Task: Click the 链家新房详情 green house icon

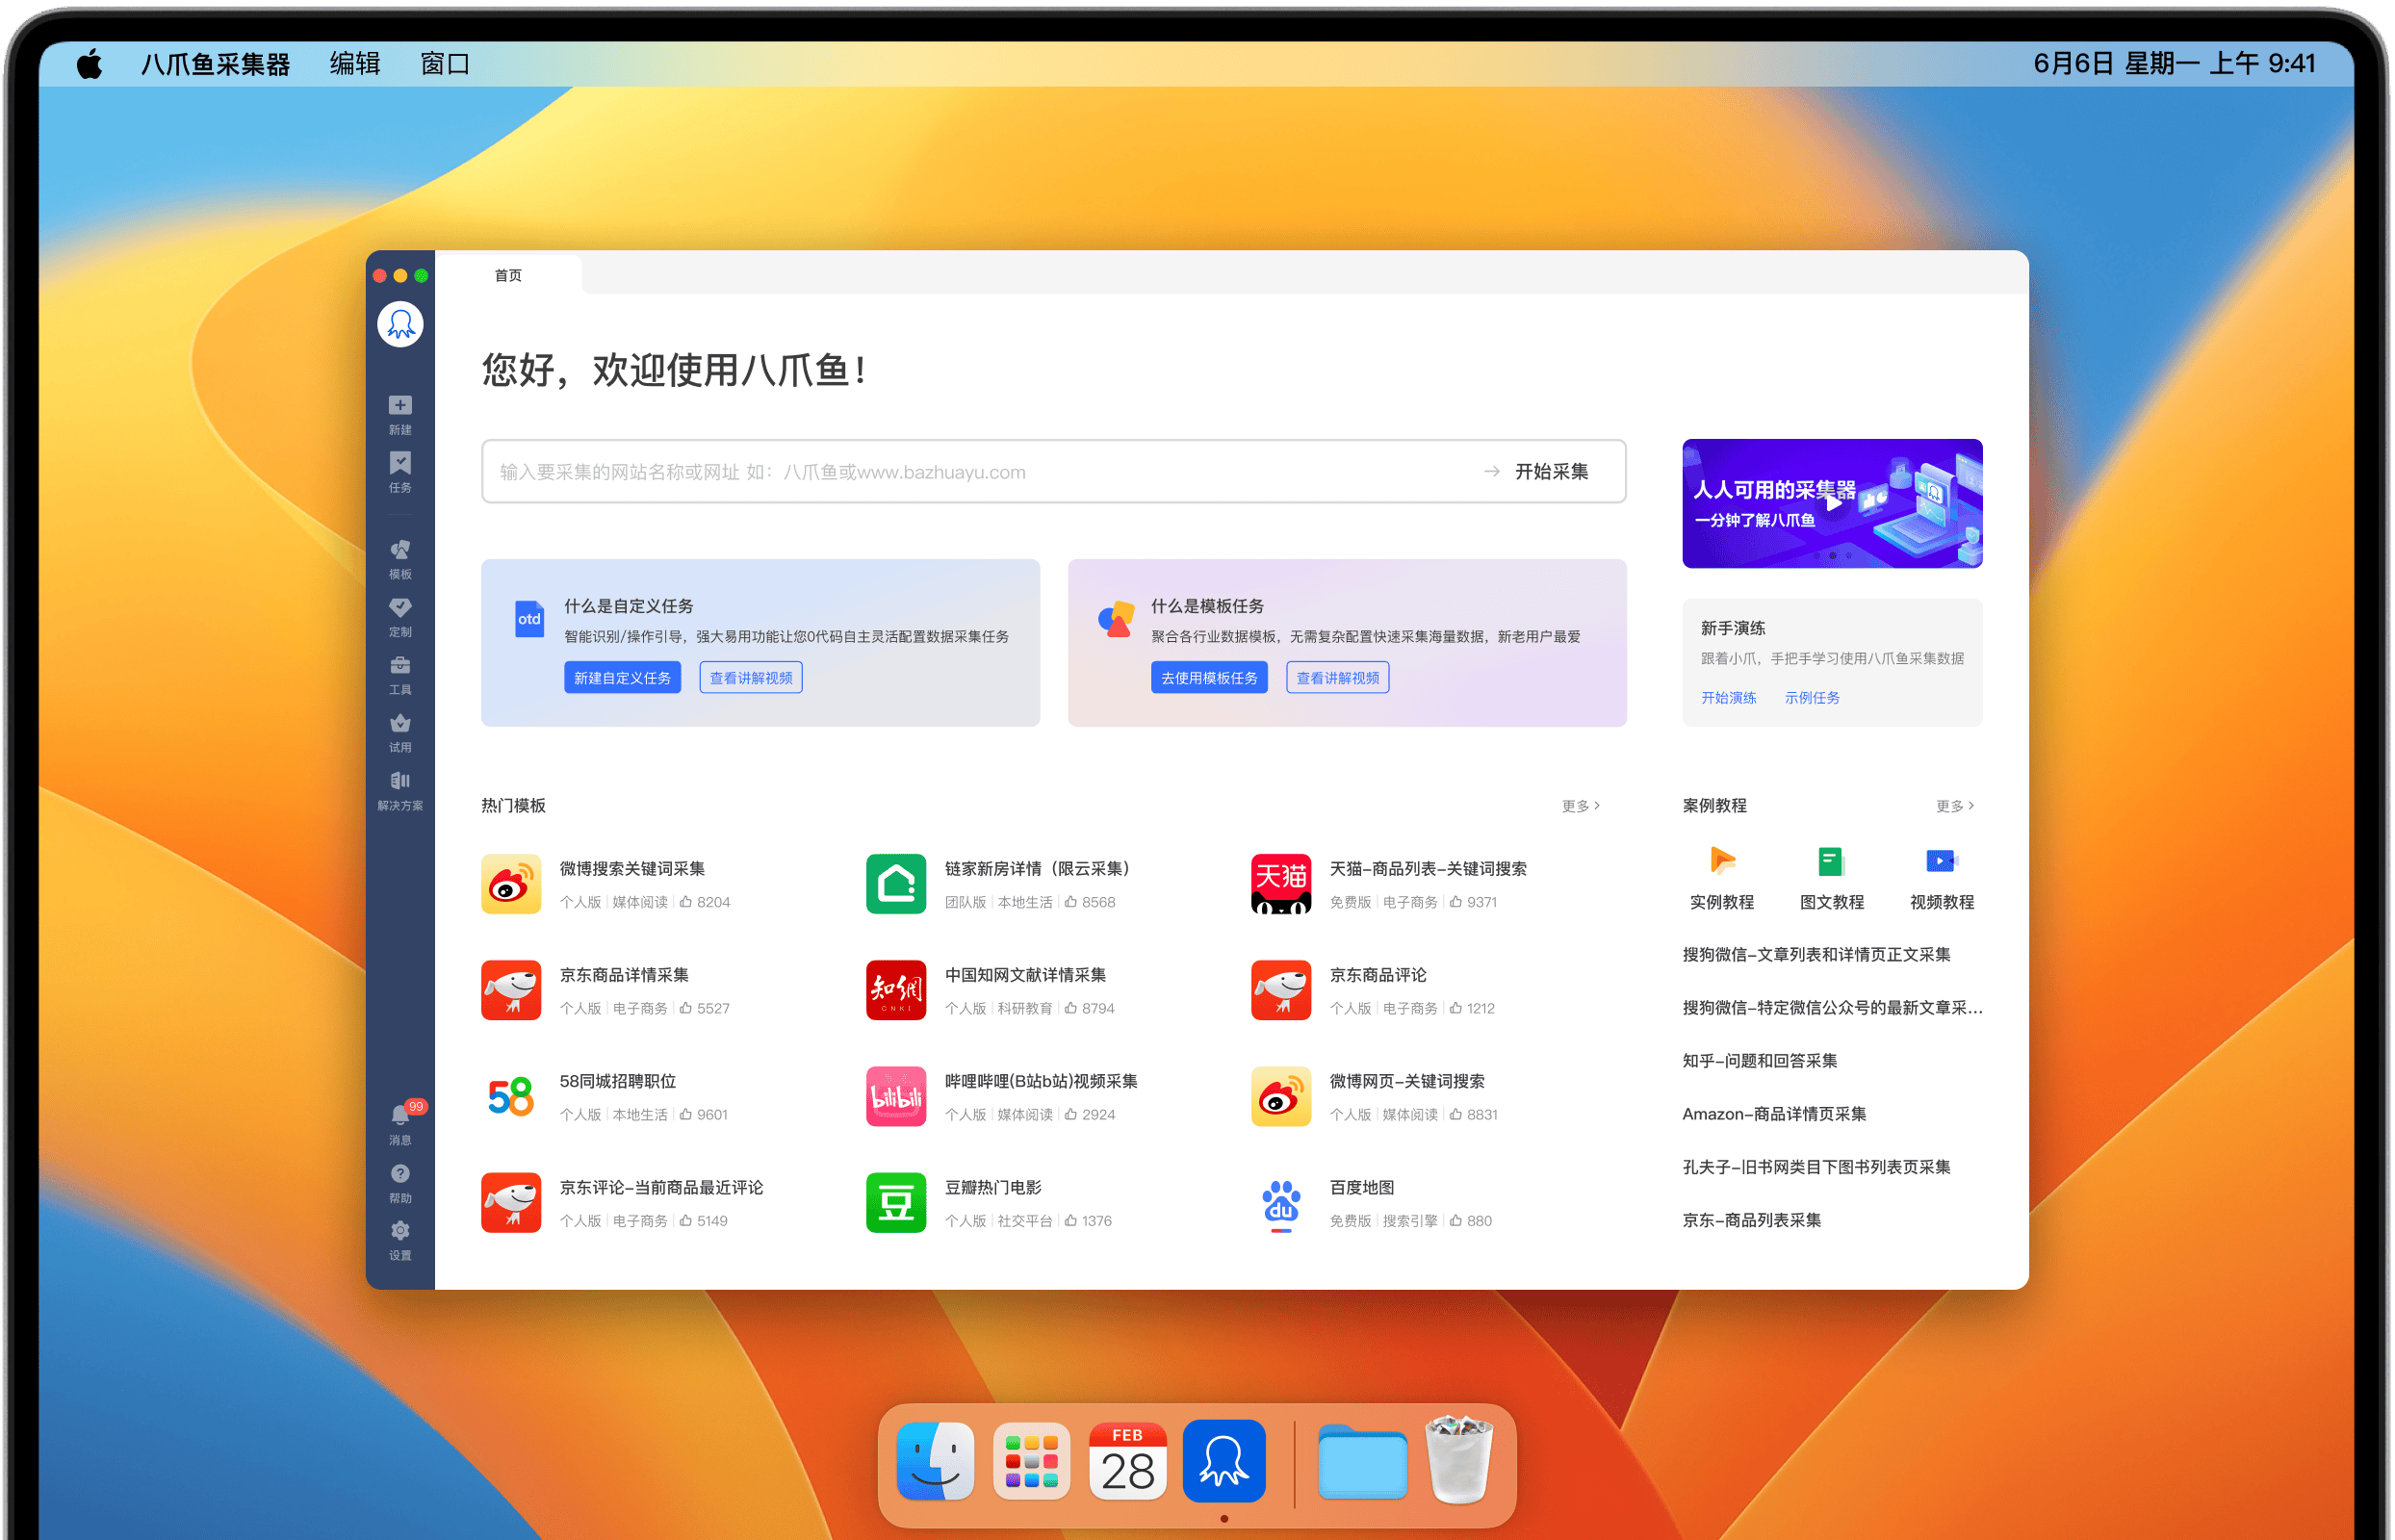Action: [896, 883]
